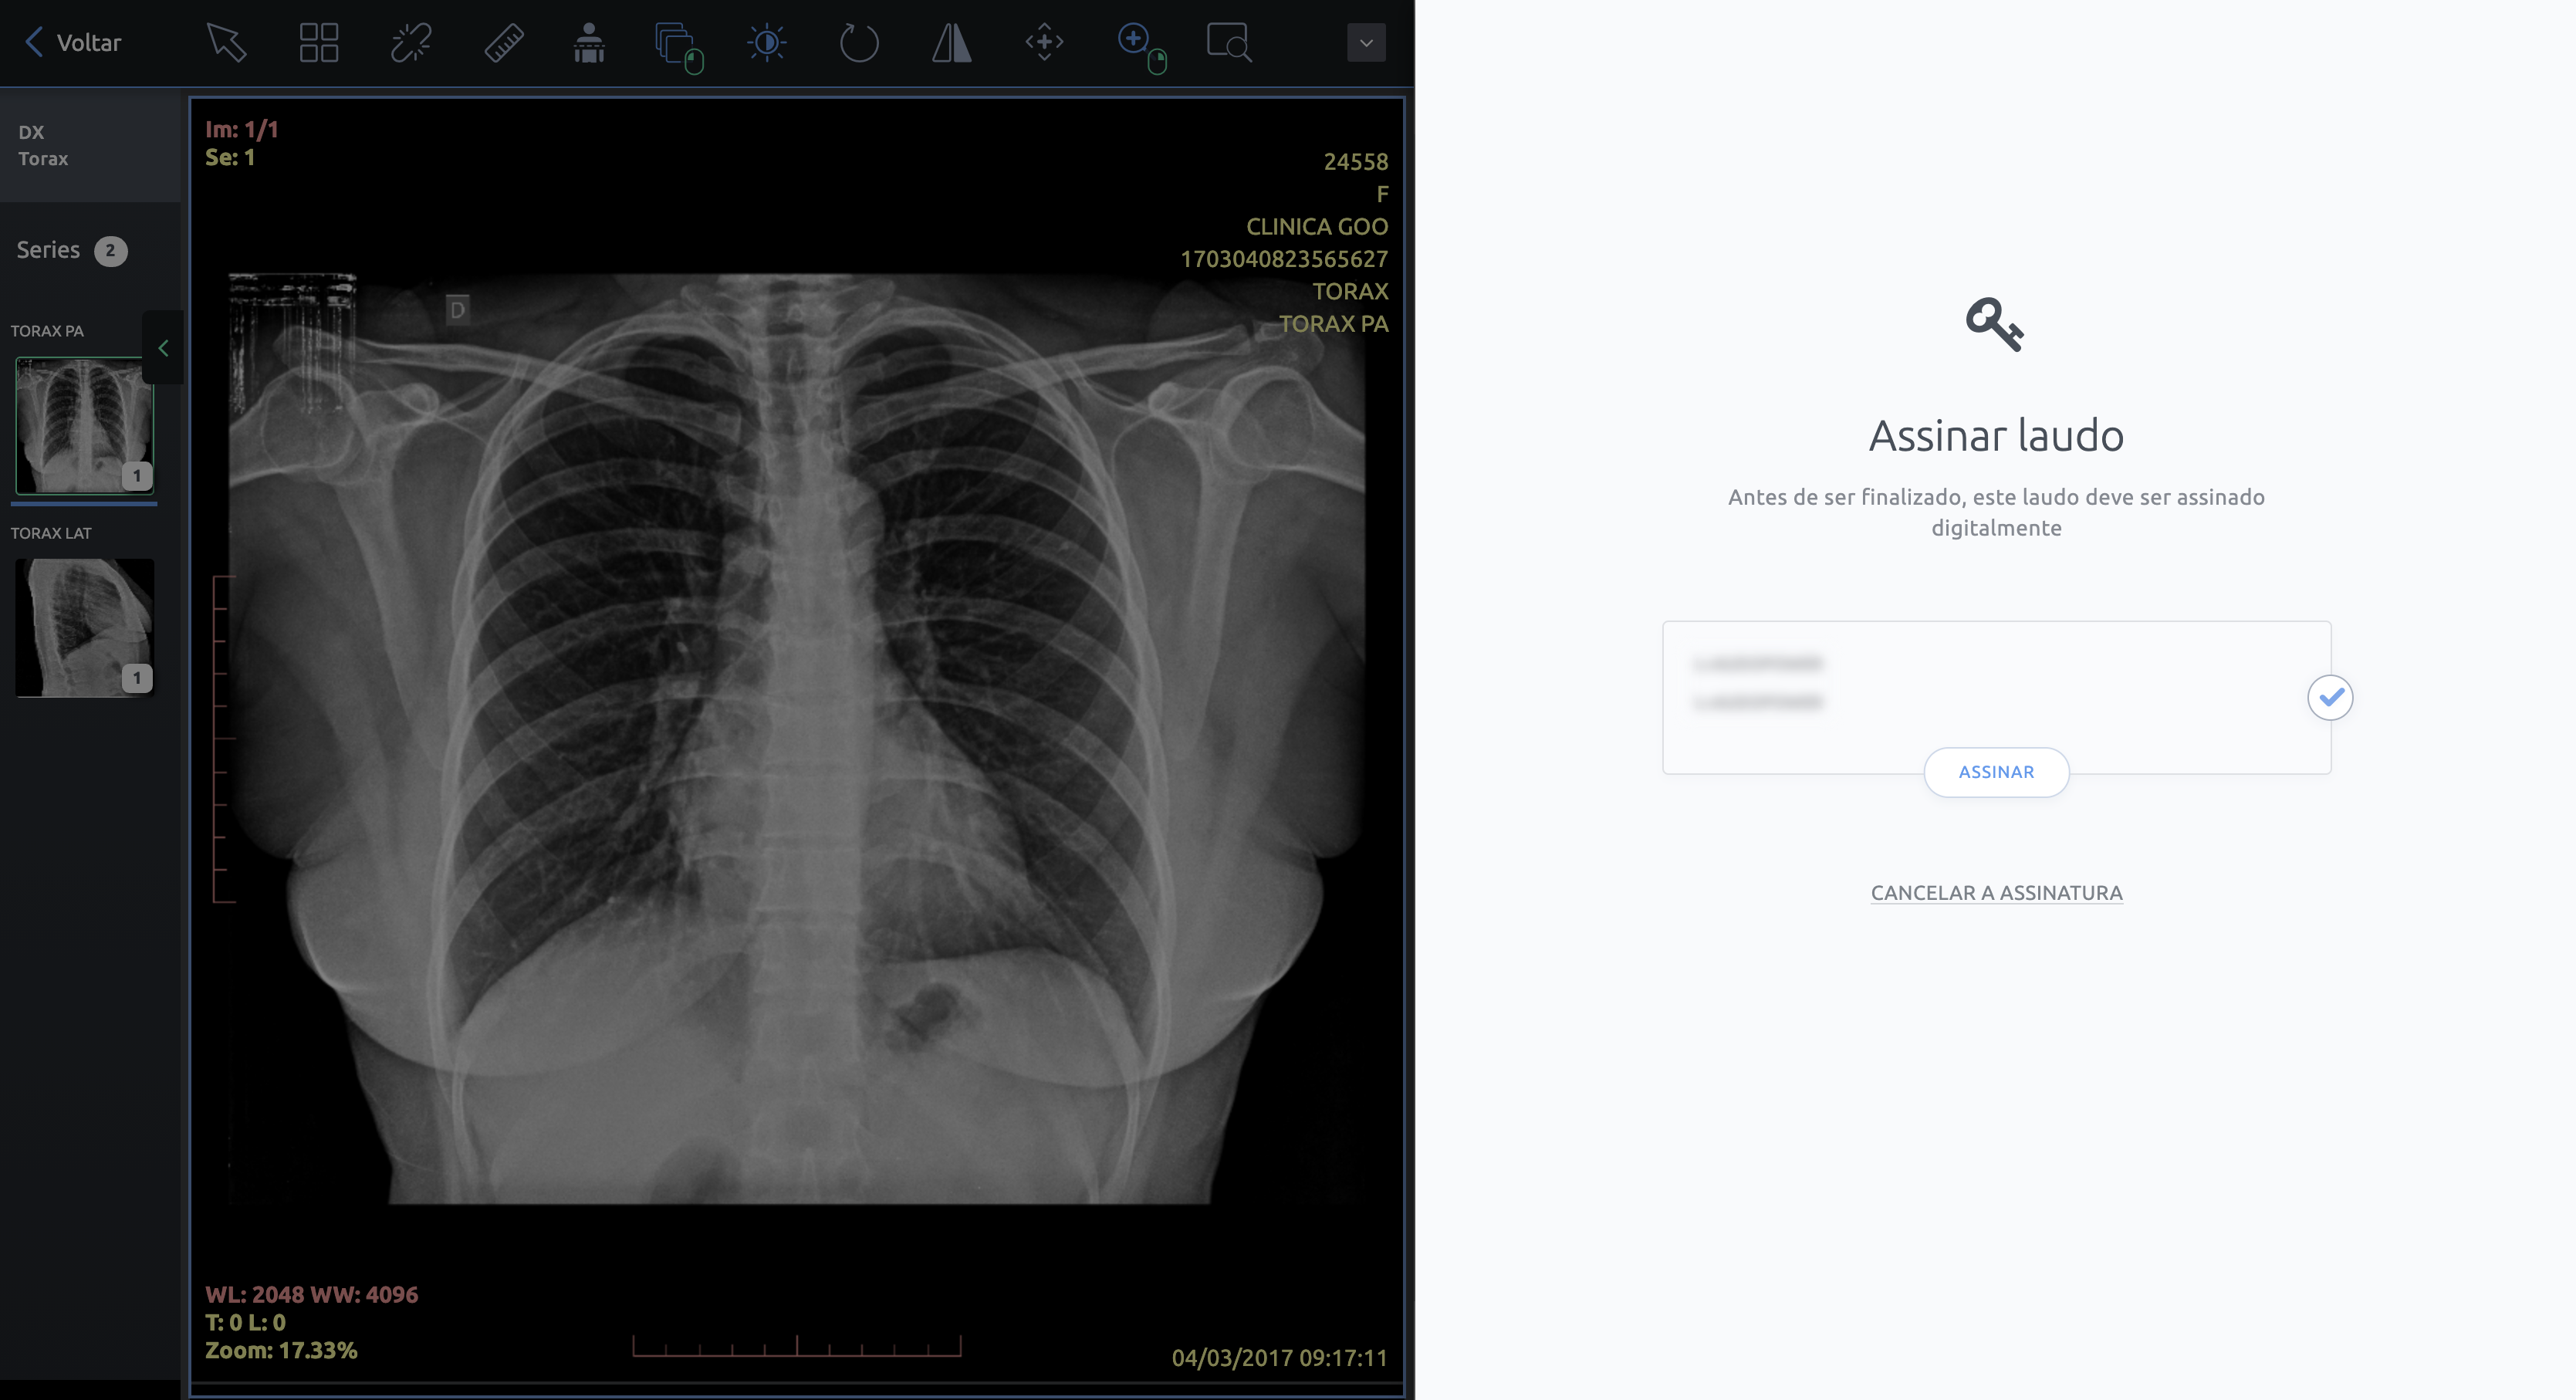Toggle the certificate selection checkmark
This screenshot has width=2576, height=1400.
pyautogui.click(x=2329, y=697)
